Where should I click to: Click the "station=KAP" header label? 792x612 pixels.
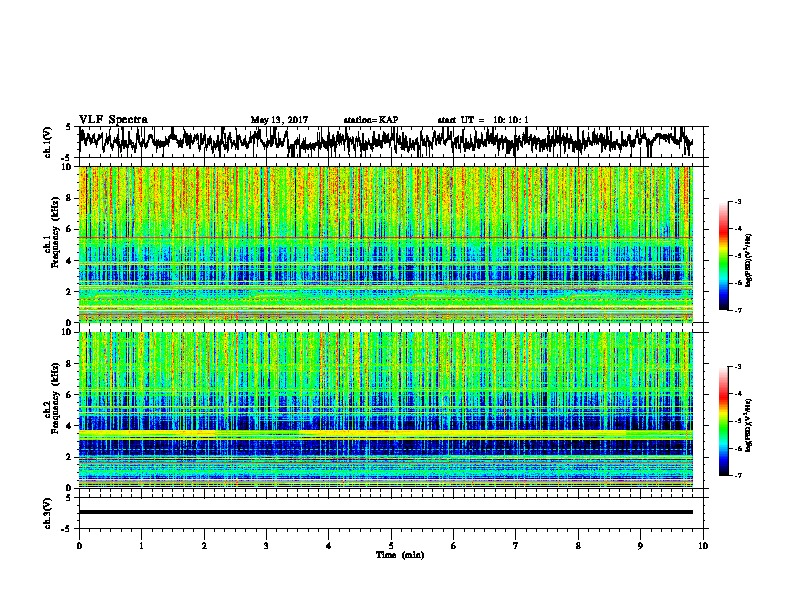click(x=371, y=120)
